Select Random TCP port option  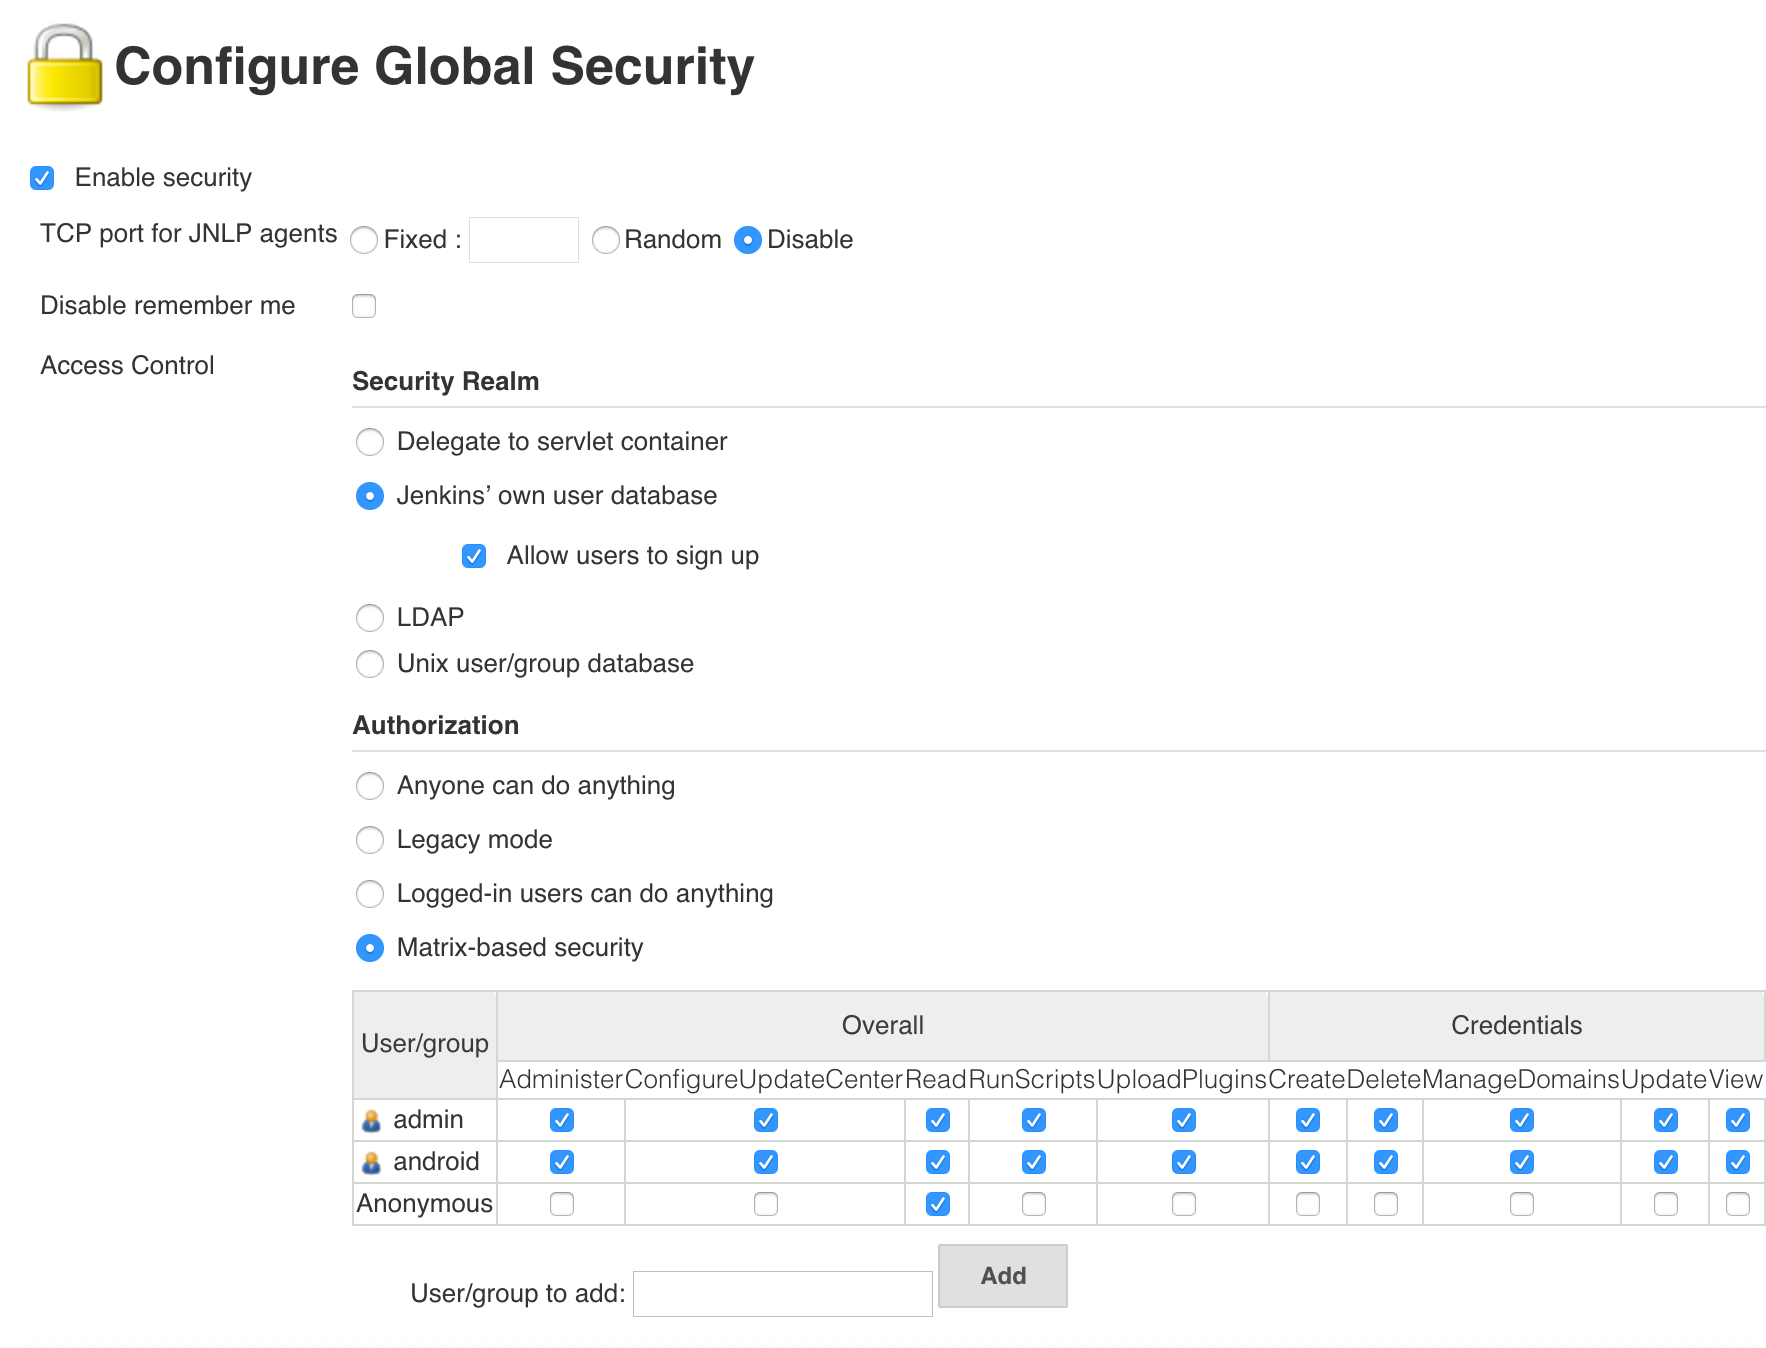[x=606, y=240]
